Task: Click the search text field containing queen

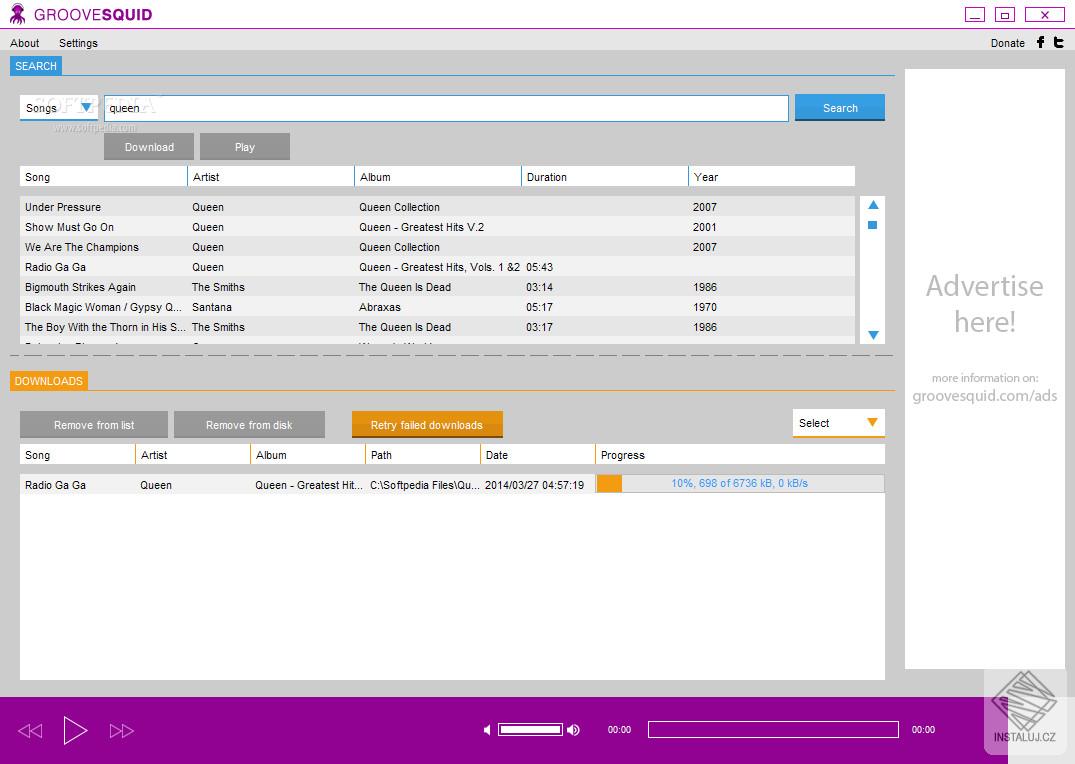Action: 446,108
